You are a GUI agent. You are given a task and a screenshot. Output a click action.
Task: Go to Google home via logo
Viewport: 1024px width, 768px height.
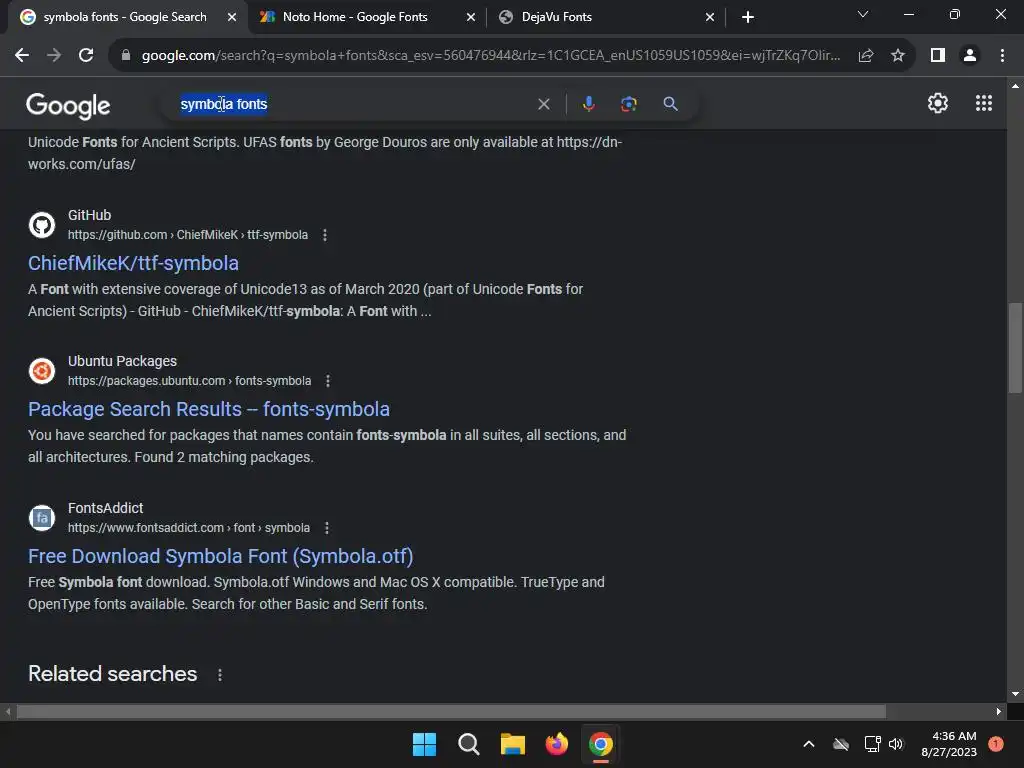(x=68, y=106)
